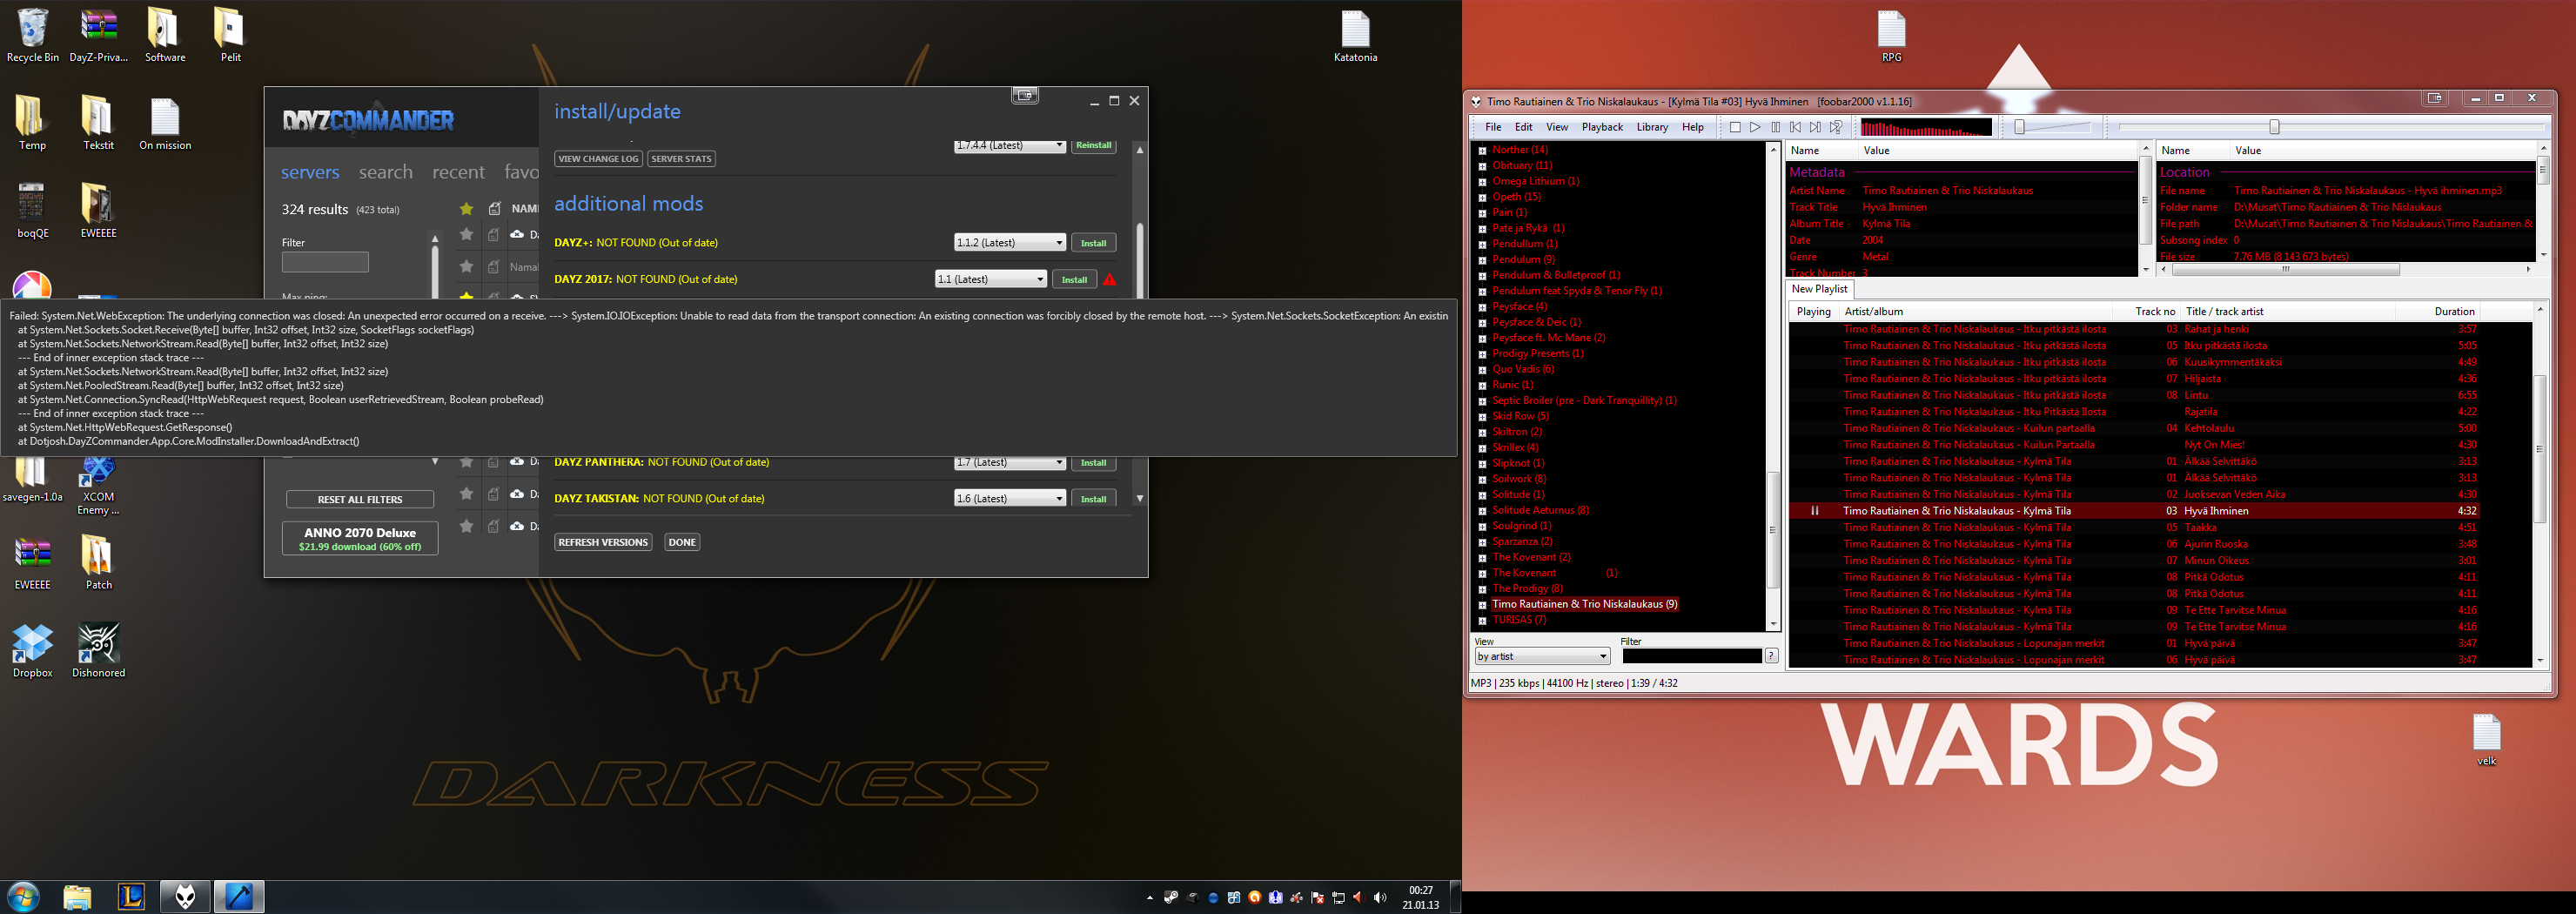
Task: Open the network tray icon
Action: point(1339,897)
